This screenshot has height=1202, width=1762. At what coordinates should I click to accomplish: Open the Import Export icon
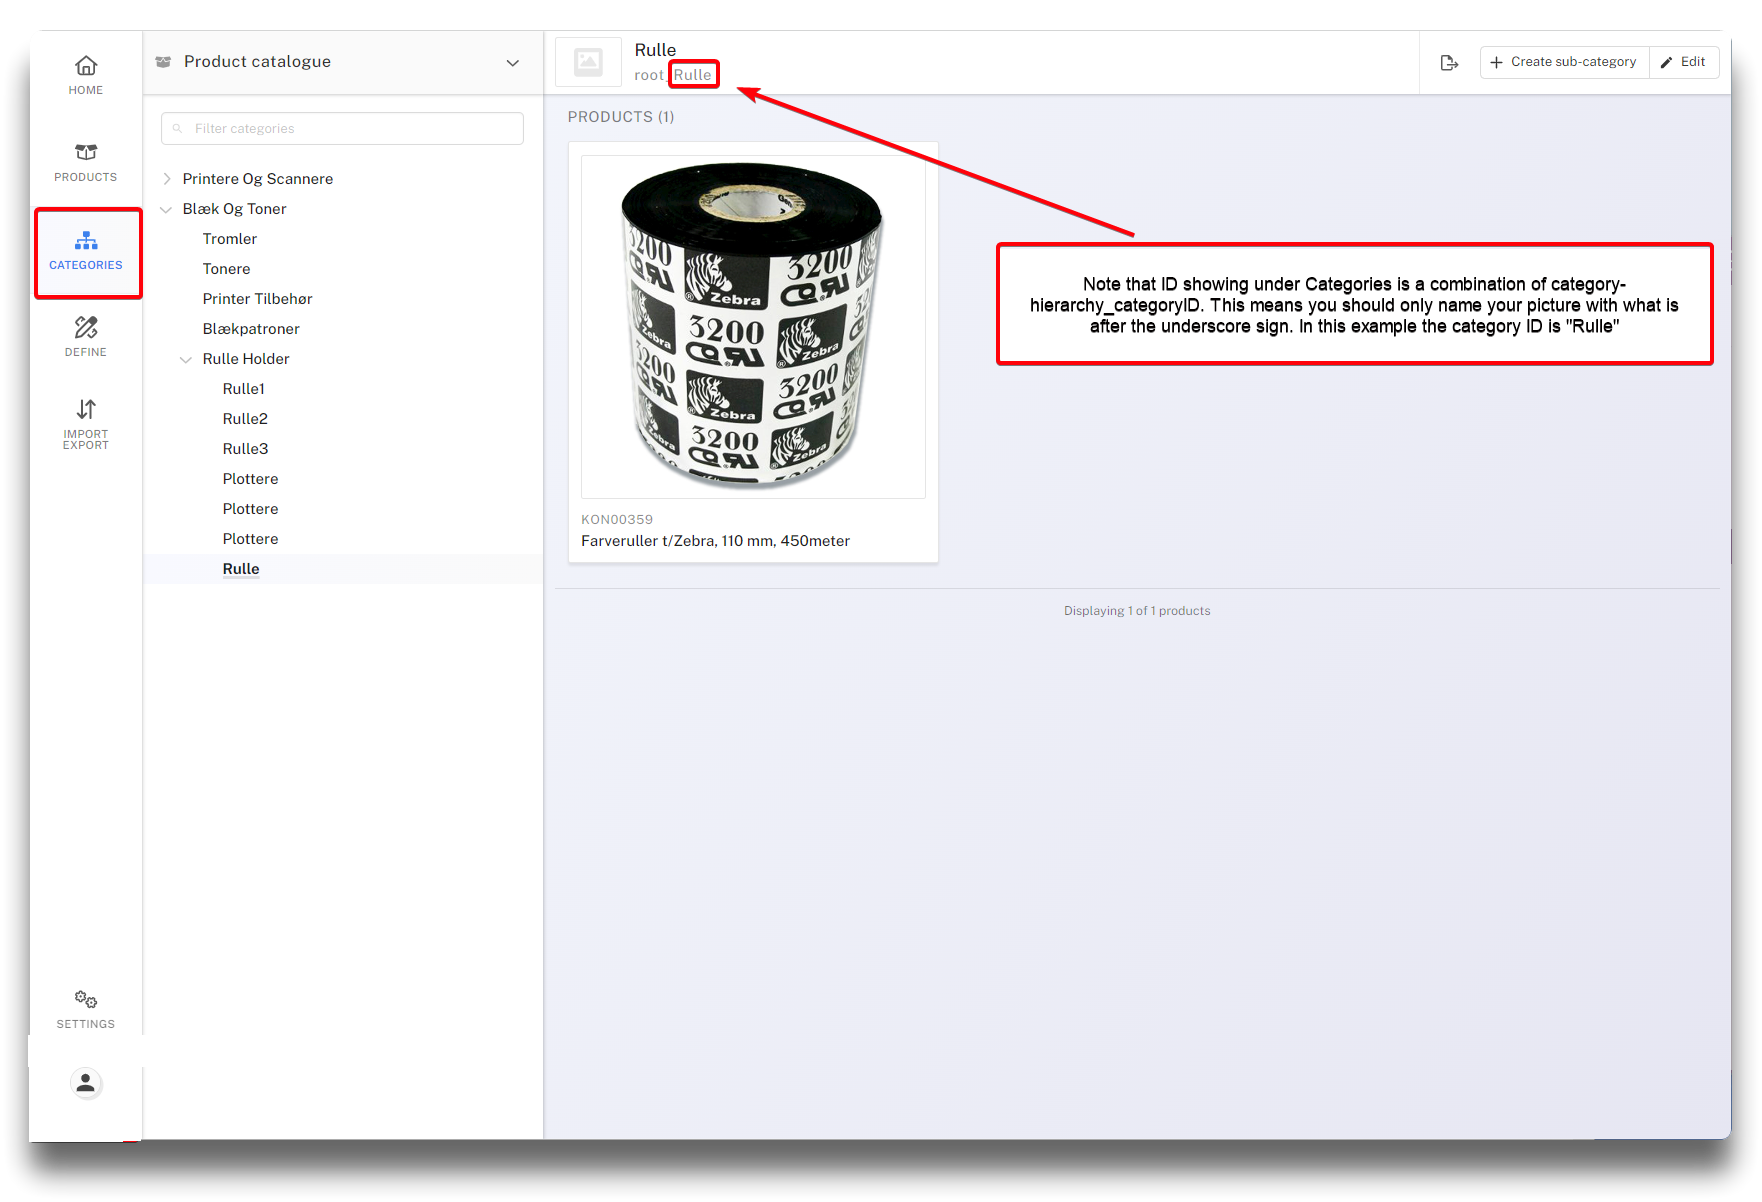(86, 410)
